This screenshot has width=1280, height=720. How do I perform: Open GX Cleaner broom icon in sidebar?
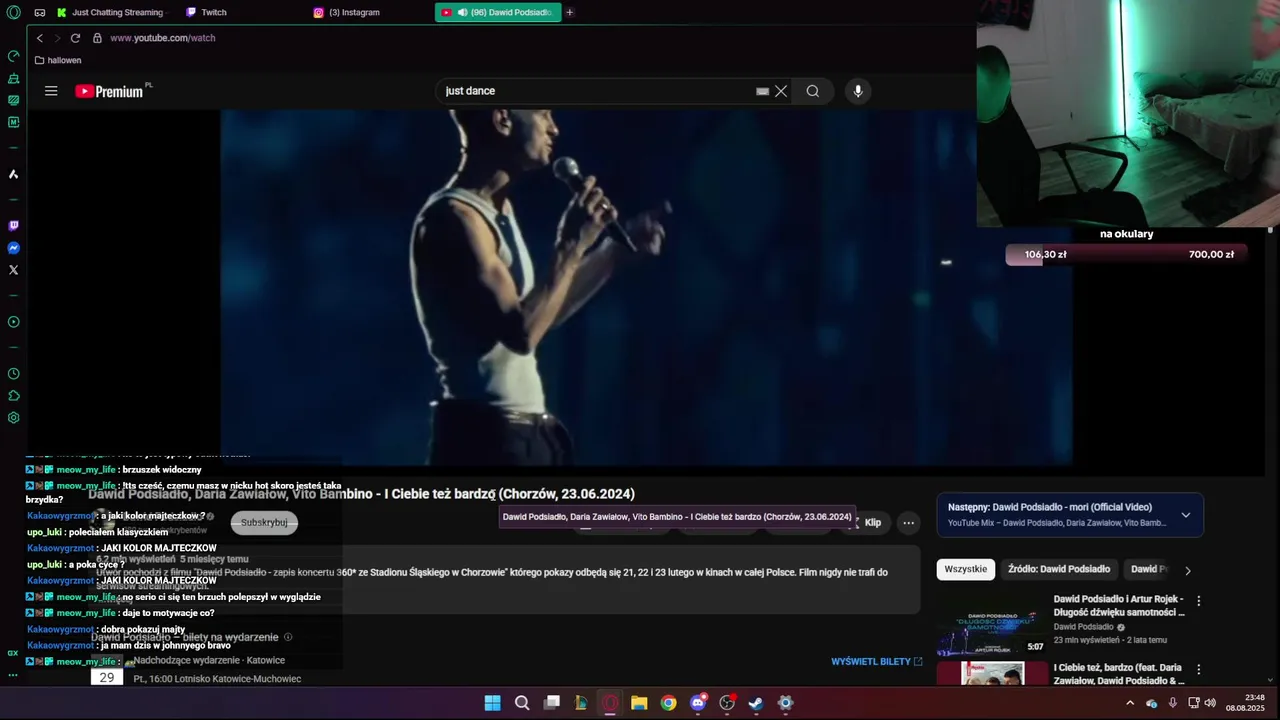click(13, 78)
